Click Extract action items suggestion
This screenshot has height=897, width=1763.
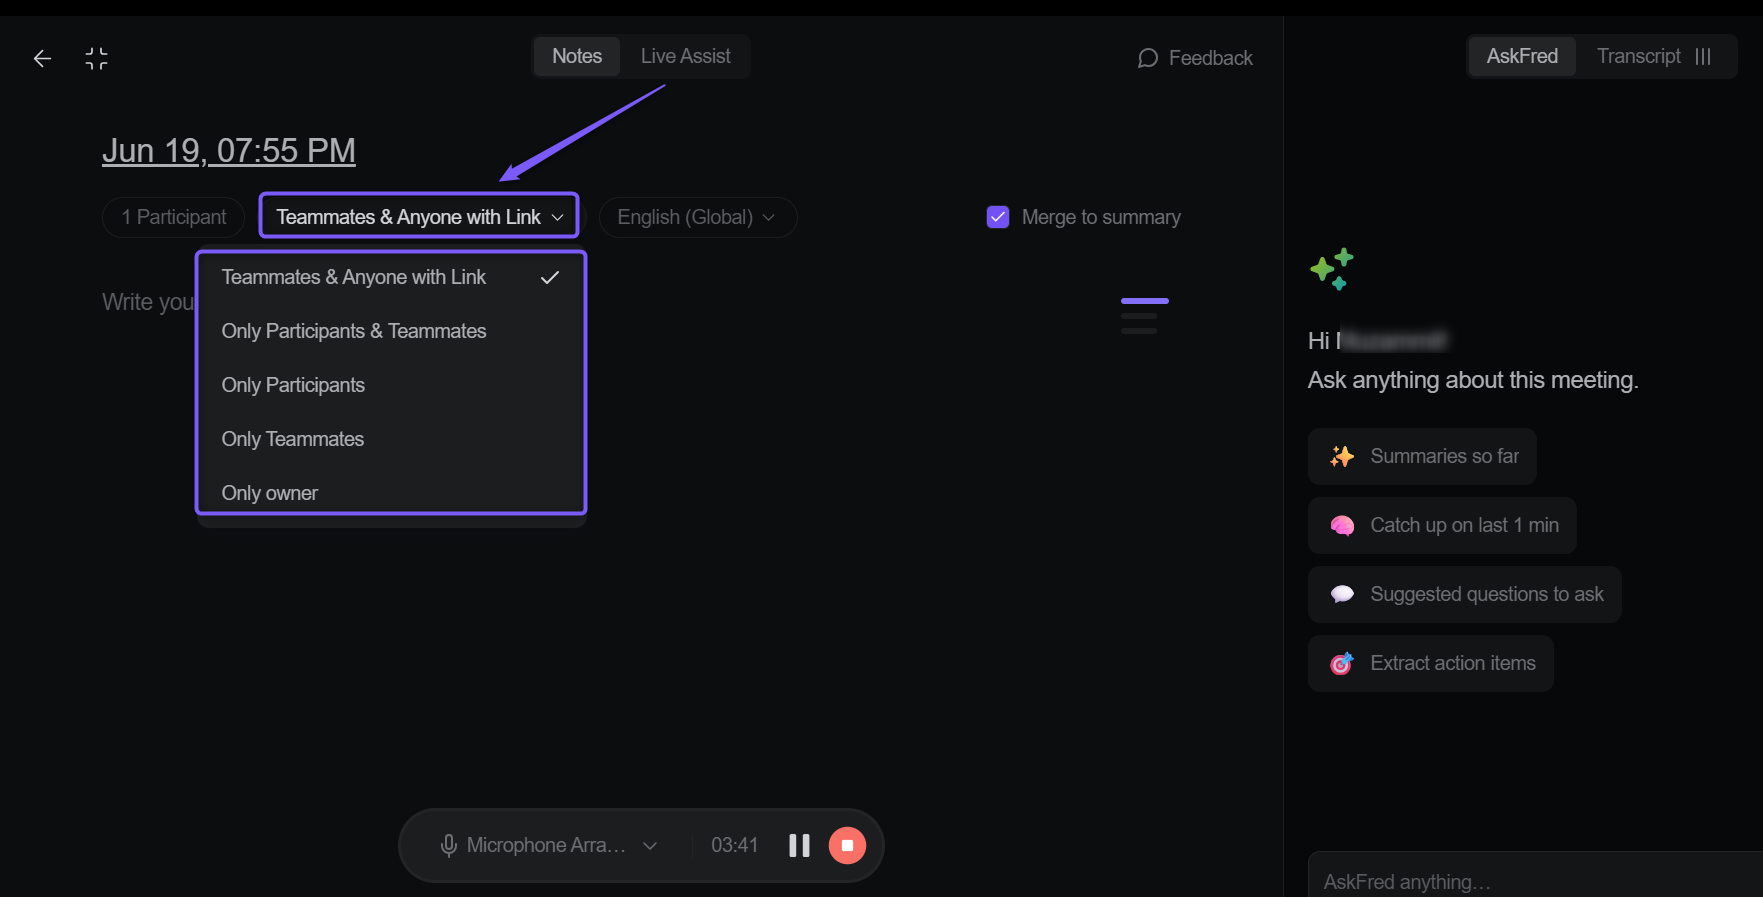[x=1430, y=663]
